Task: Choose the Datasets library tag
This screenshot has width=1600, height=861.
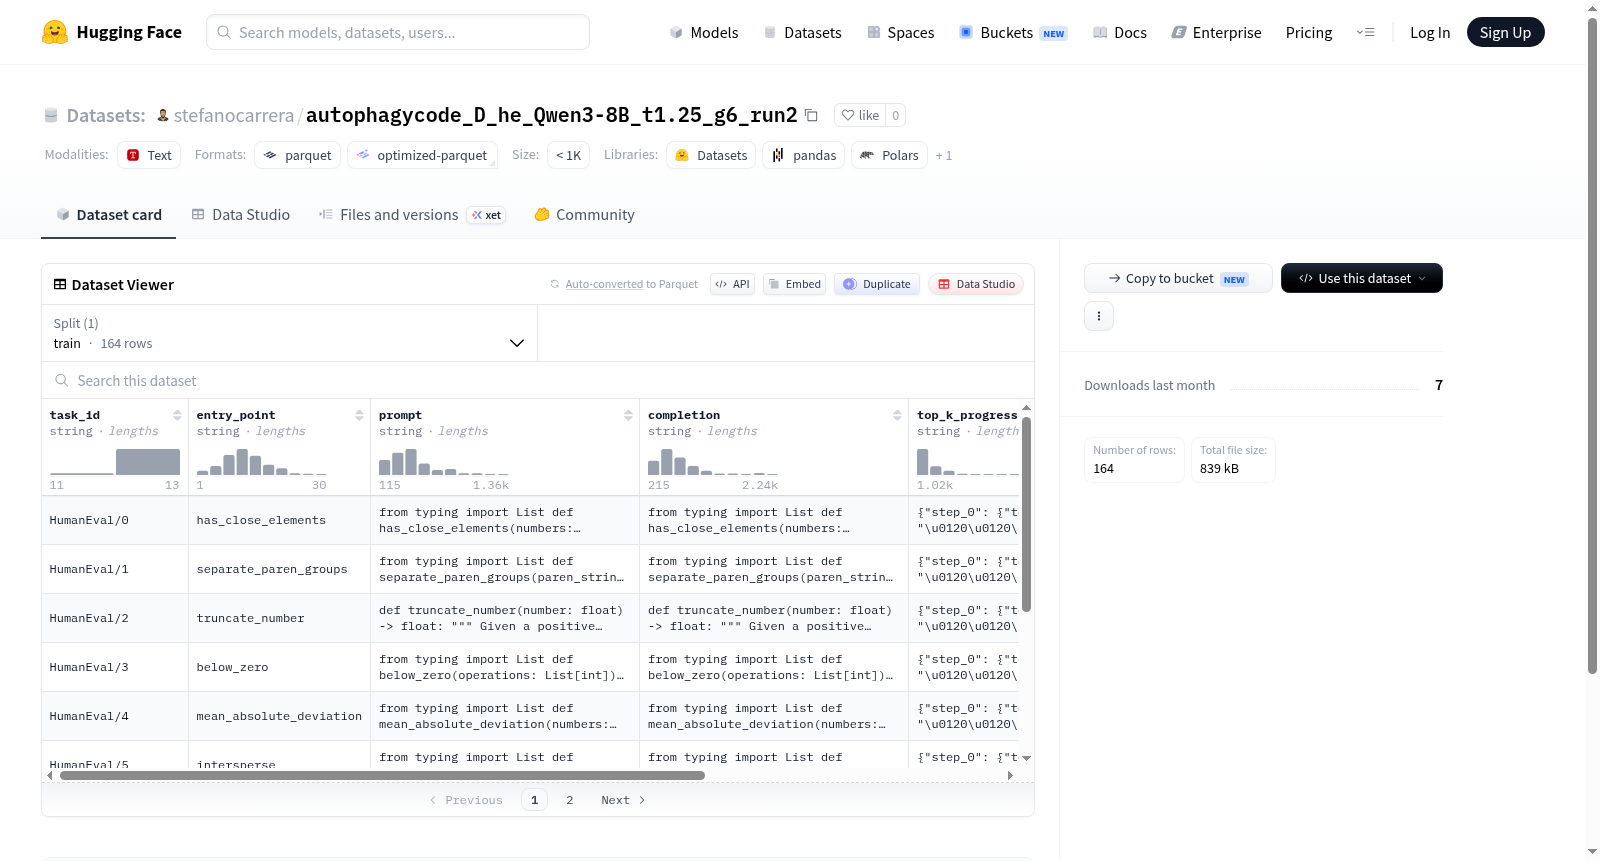Action: click(x=711, y=155)
